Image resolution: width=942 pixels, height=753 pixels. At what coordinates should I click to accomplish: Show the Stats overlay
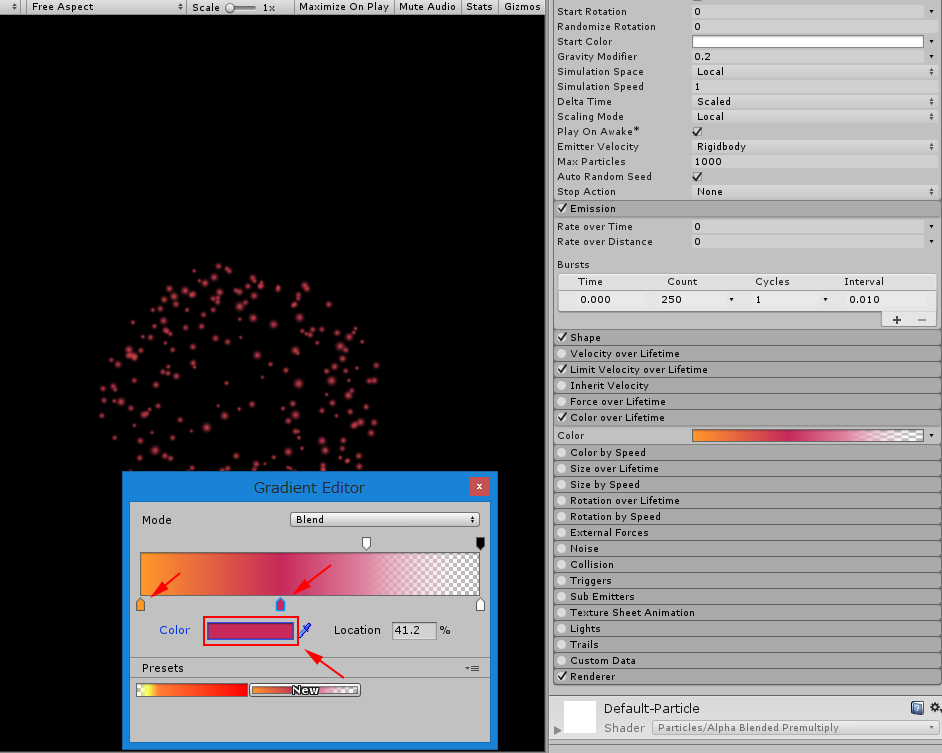479,7
